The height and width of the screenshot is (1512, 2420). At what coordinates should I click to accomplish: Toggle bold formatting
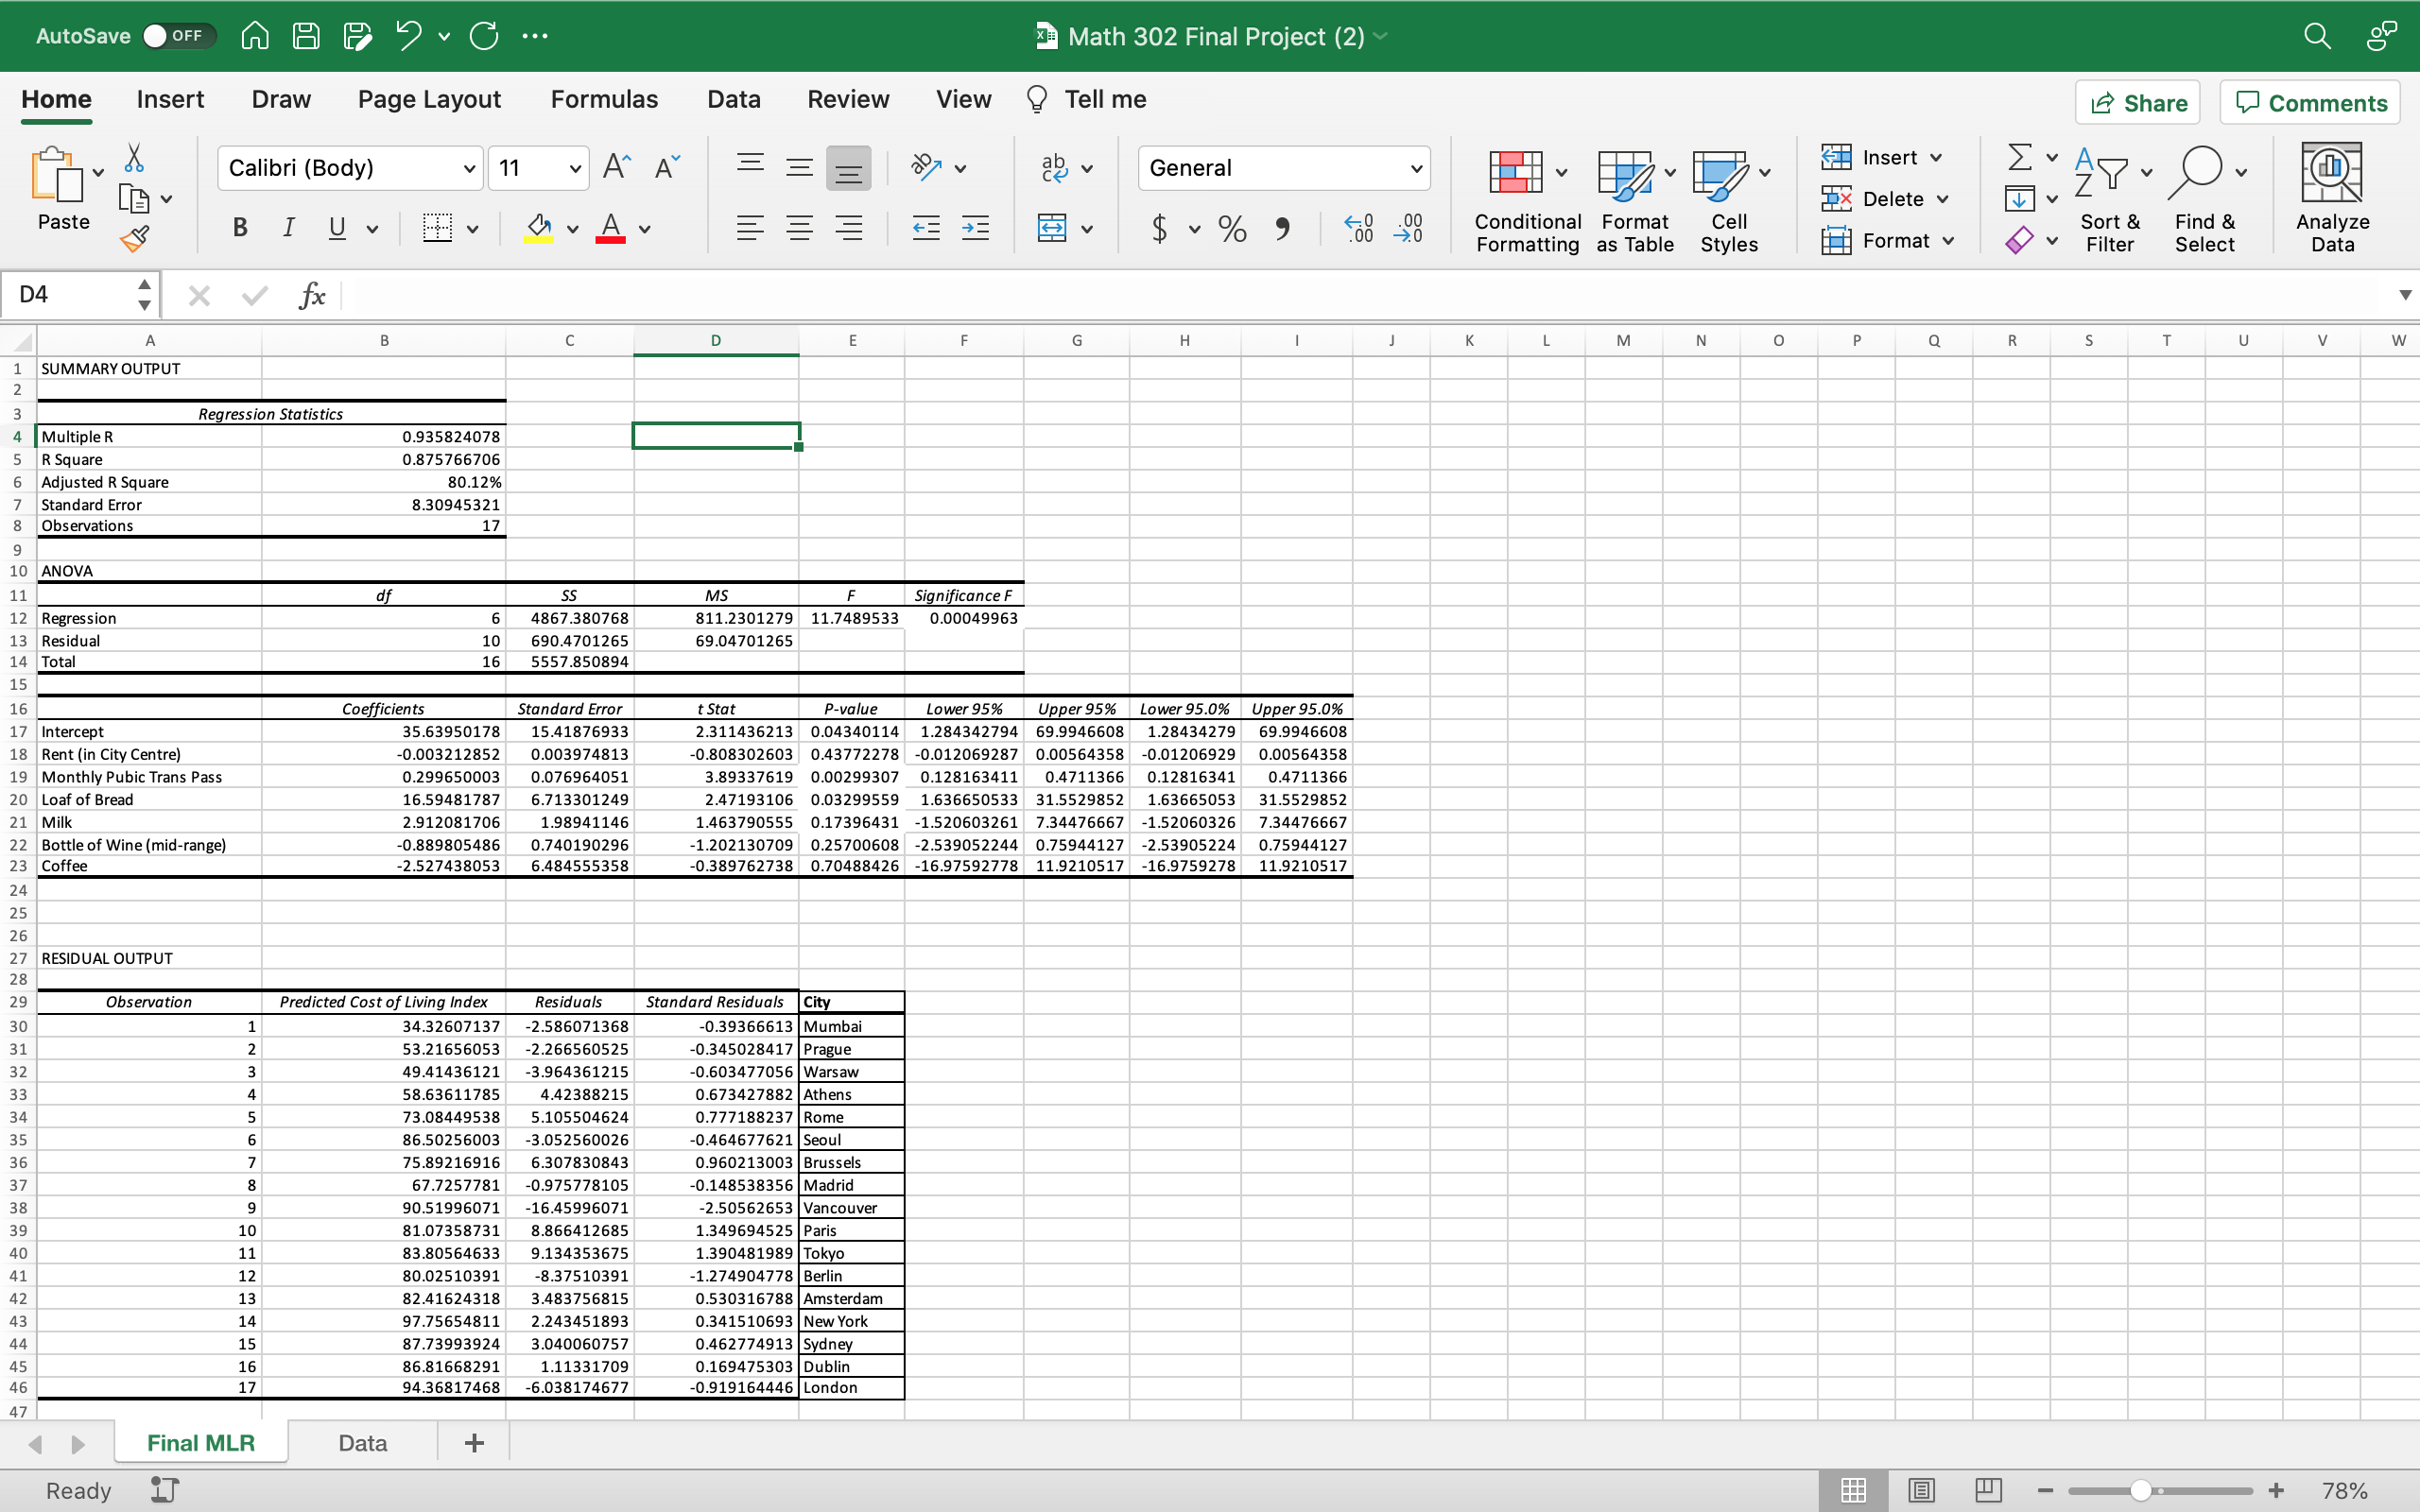[x=240, y=229]
